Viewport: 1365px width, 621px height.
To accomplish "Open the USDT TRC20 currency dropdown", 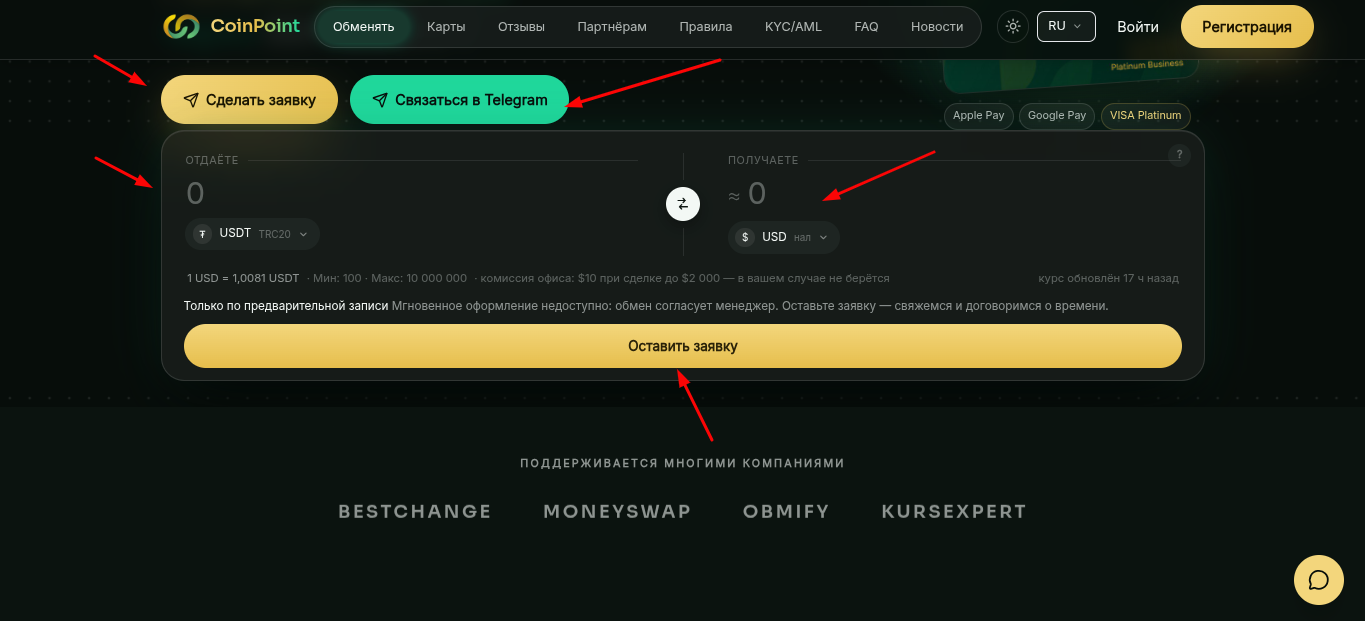I will (253, 234).
